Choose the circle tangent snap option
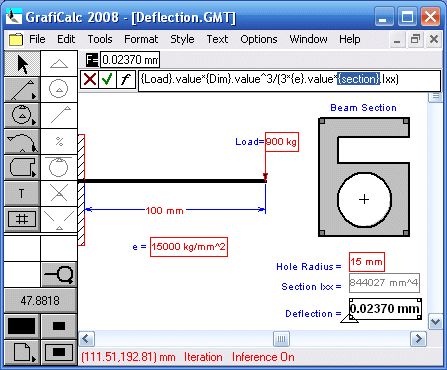This screenshot has height=370, width=447. [x=59, y=167]
